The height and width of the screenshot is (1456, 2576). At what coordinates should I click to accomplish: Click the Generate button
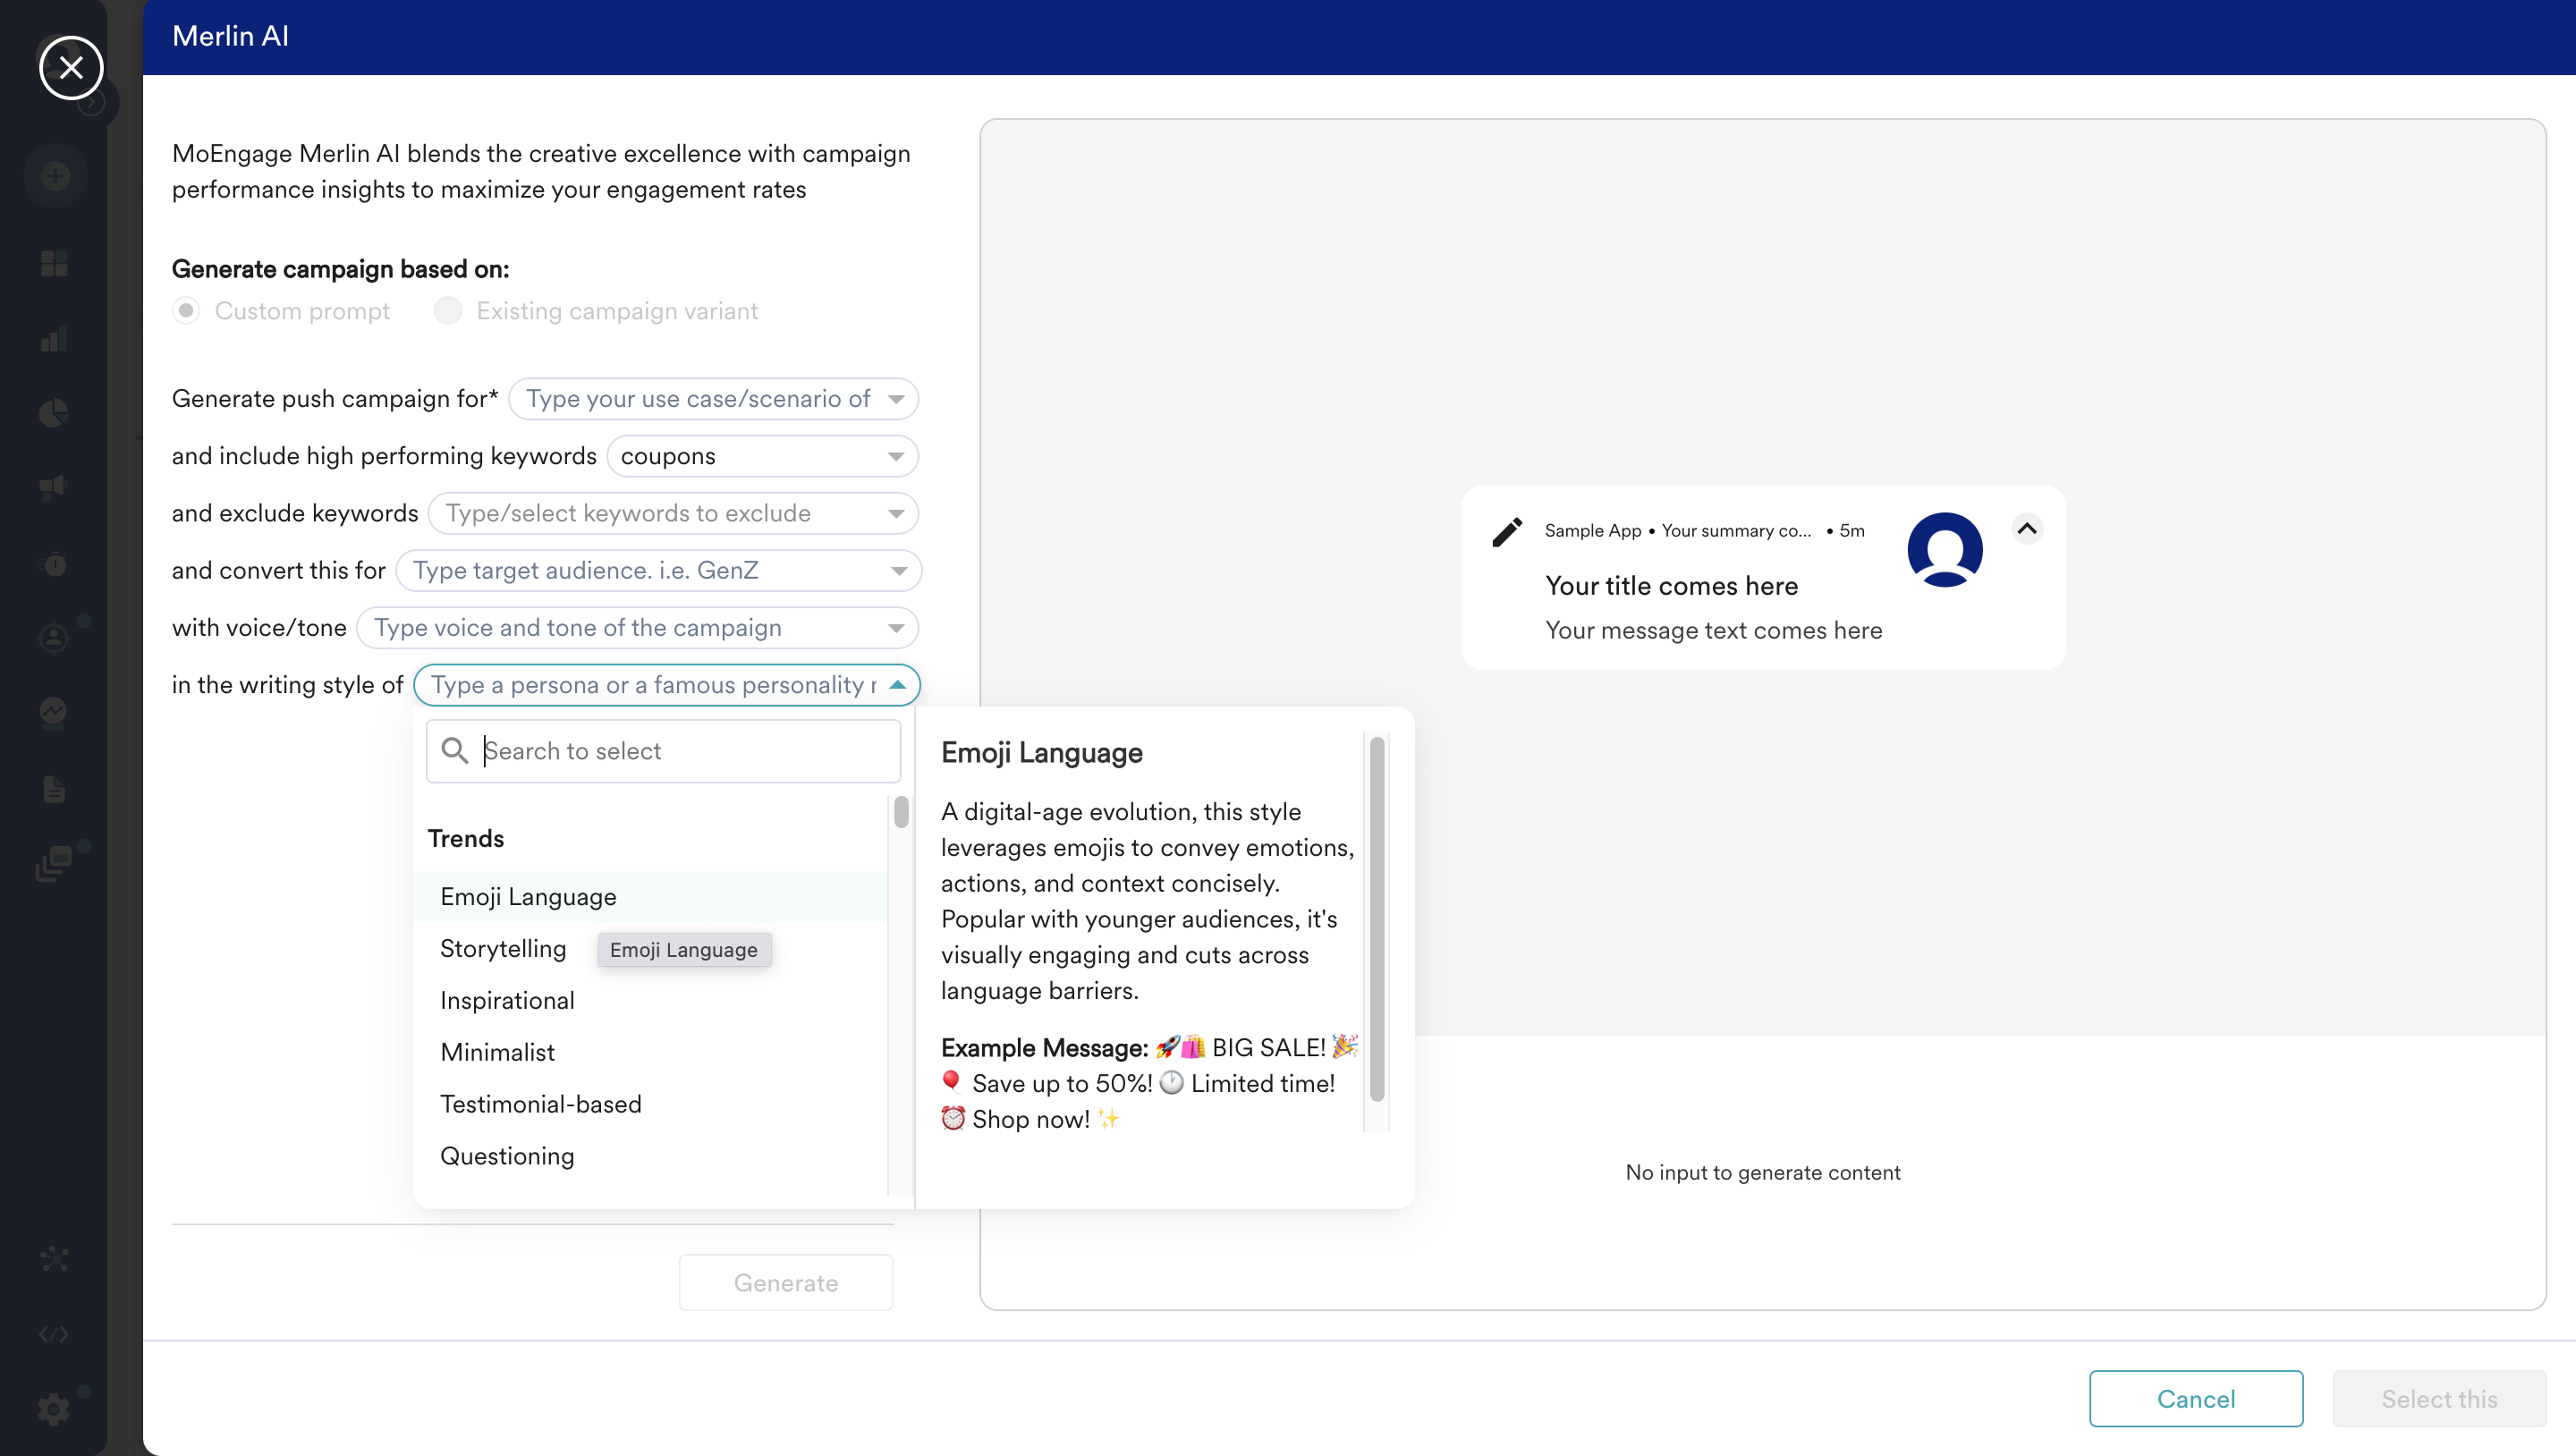[x=786, y=1283]
